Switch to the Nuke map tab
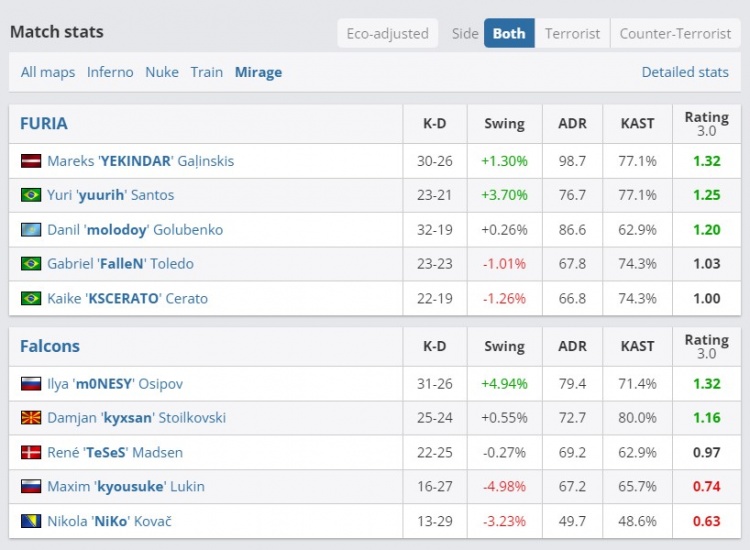750x550 pixels. [162, 72]
